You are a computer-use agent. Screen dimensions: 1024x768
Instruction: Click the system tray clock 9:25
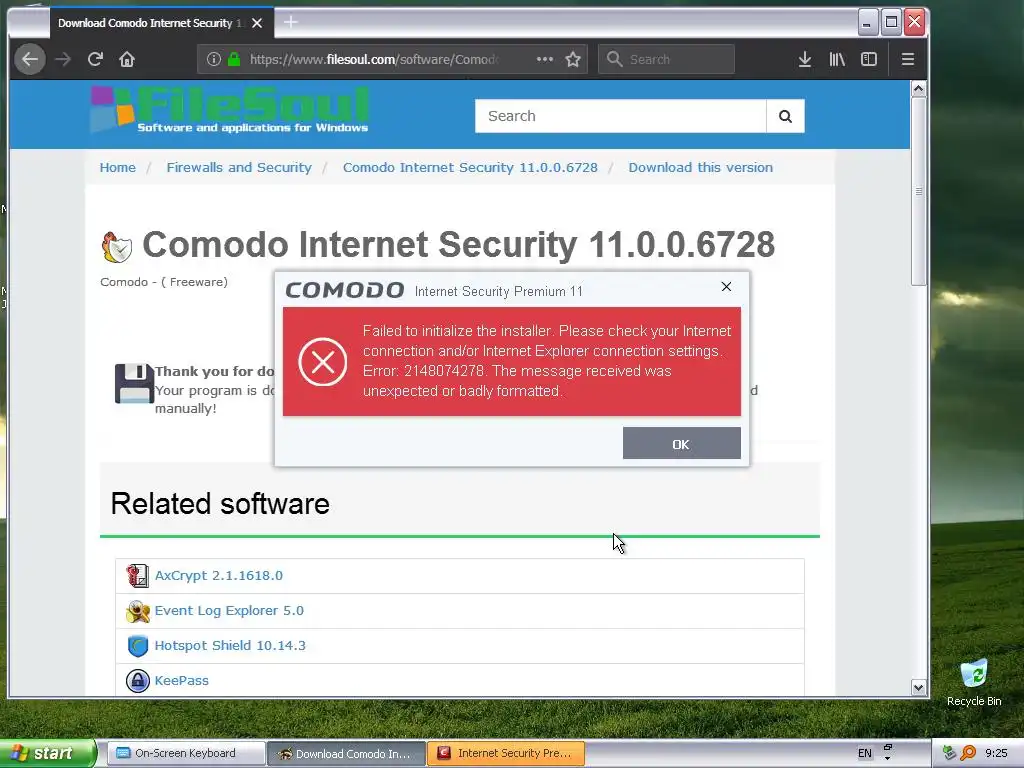997,754
